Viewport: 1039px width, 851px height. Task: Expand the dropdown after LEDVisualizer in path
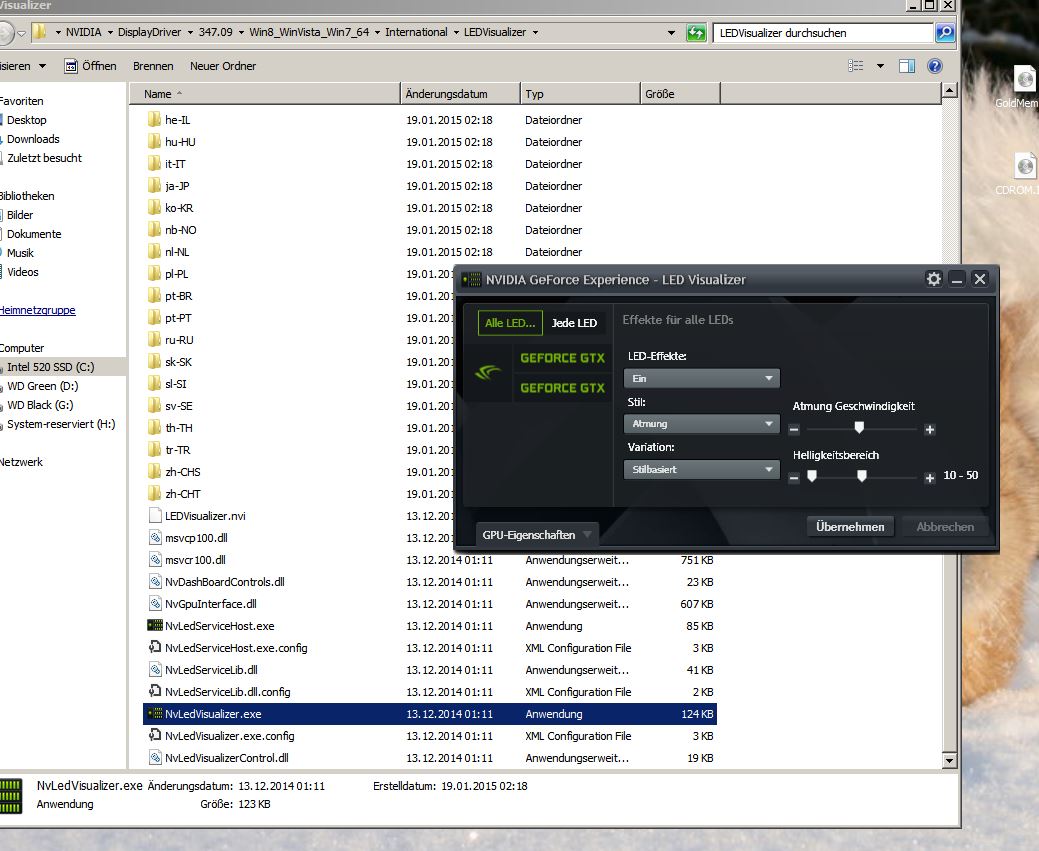(535, 32)
